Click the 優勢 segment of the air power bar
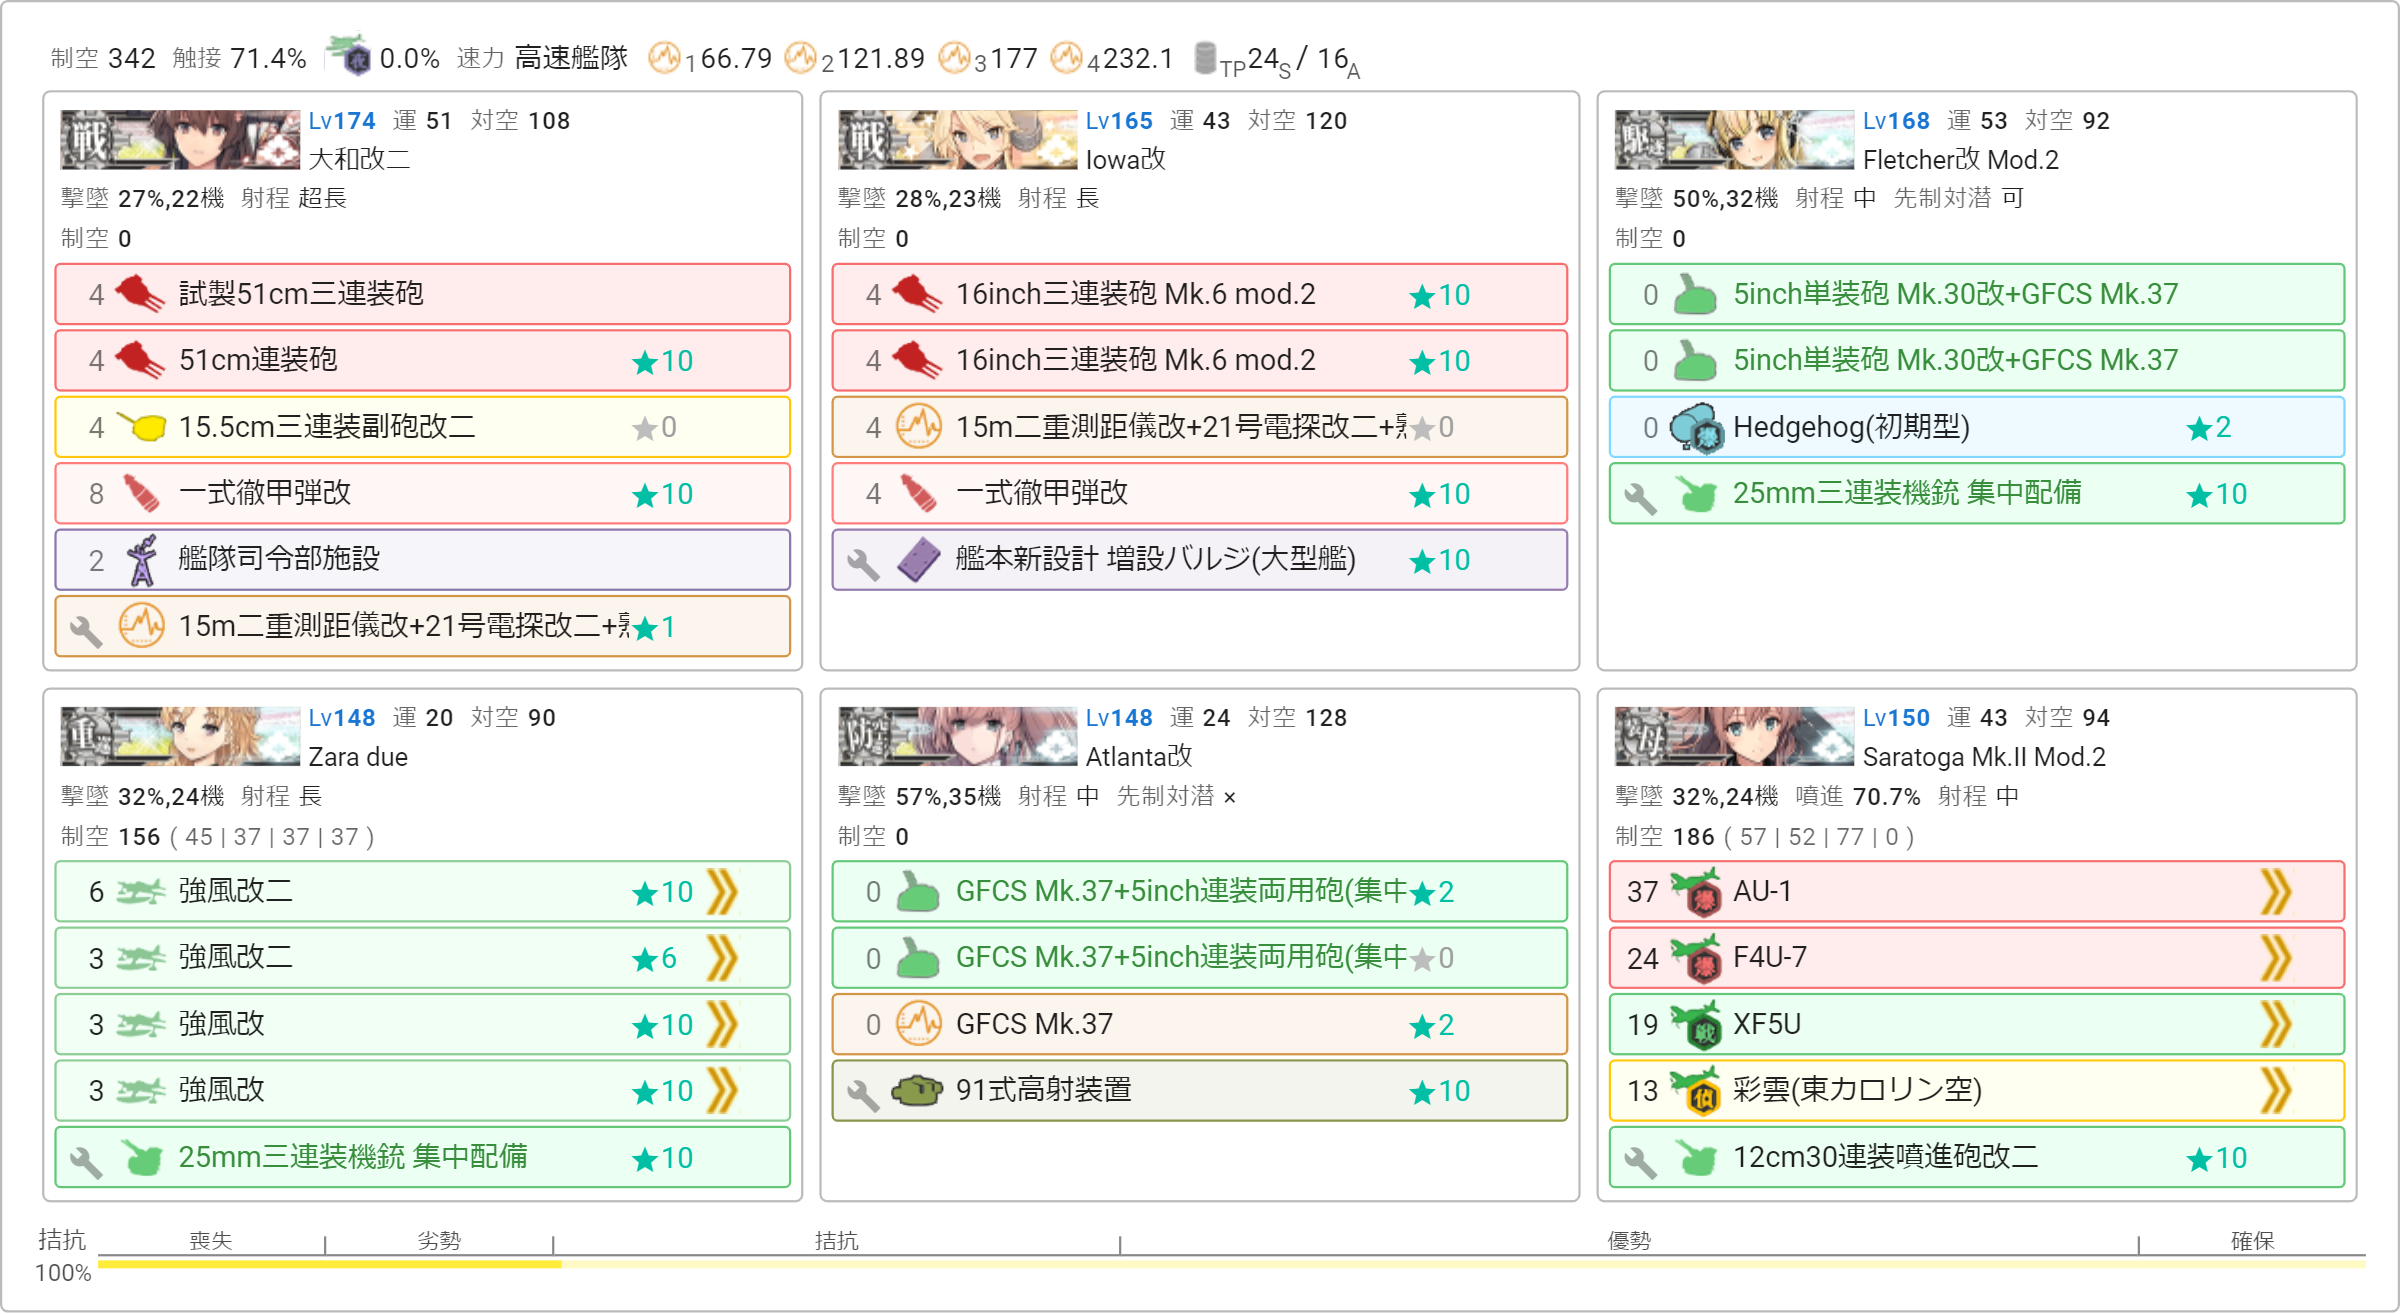This screenshot has height=1314, width=2400. pyautogui.click(x=1629, y=1241)
